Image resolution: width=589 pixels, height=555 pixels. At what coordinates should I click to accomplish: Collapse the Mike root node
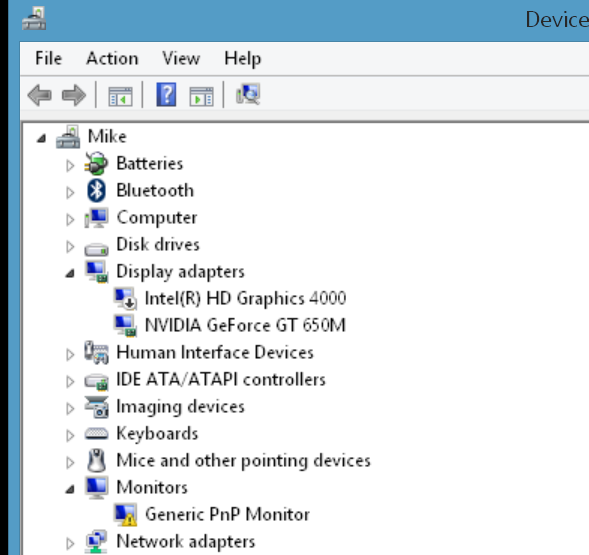[41, 139]
